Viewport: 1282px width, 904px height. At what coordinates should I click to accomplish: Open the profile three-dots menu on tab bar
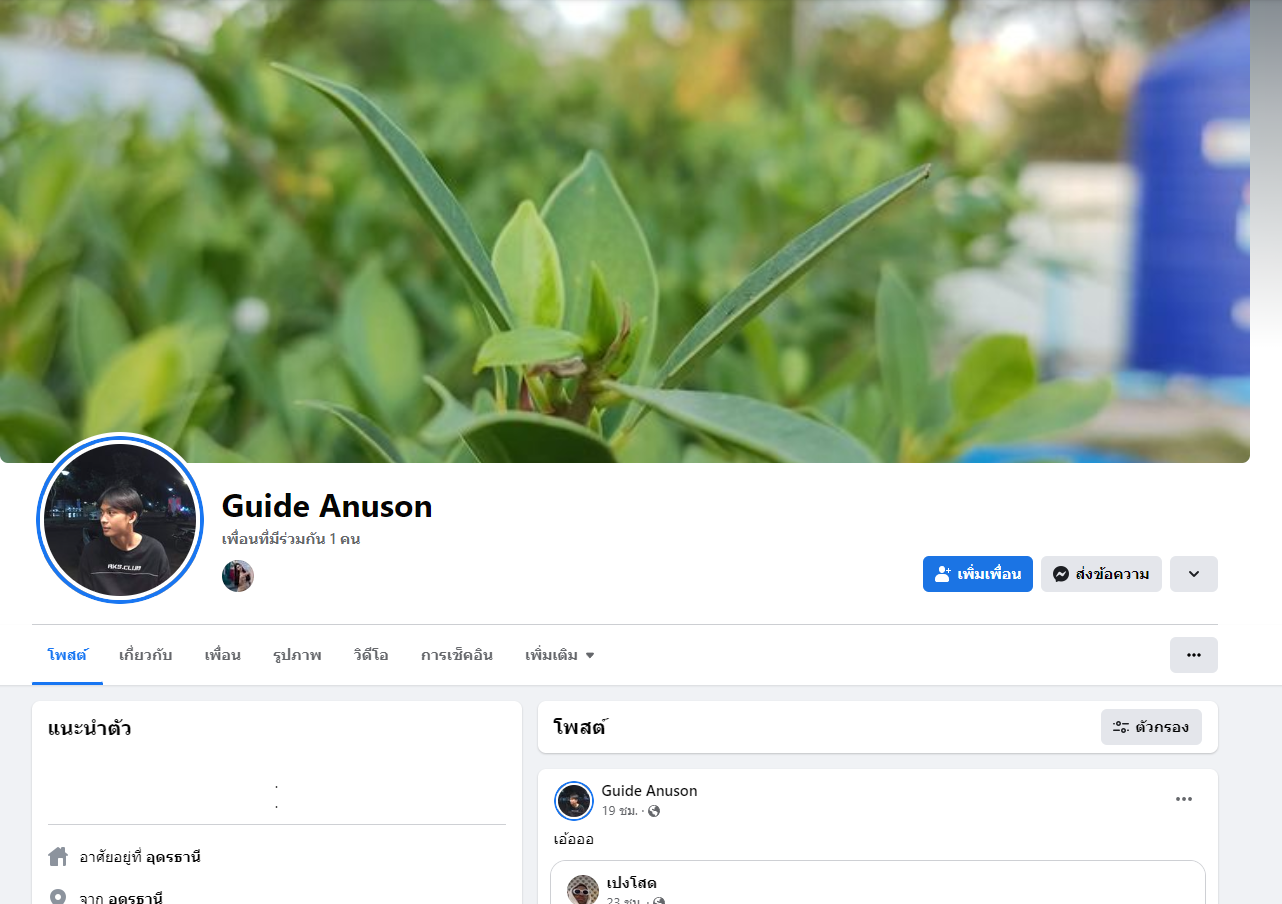(1194, 655)
